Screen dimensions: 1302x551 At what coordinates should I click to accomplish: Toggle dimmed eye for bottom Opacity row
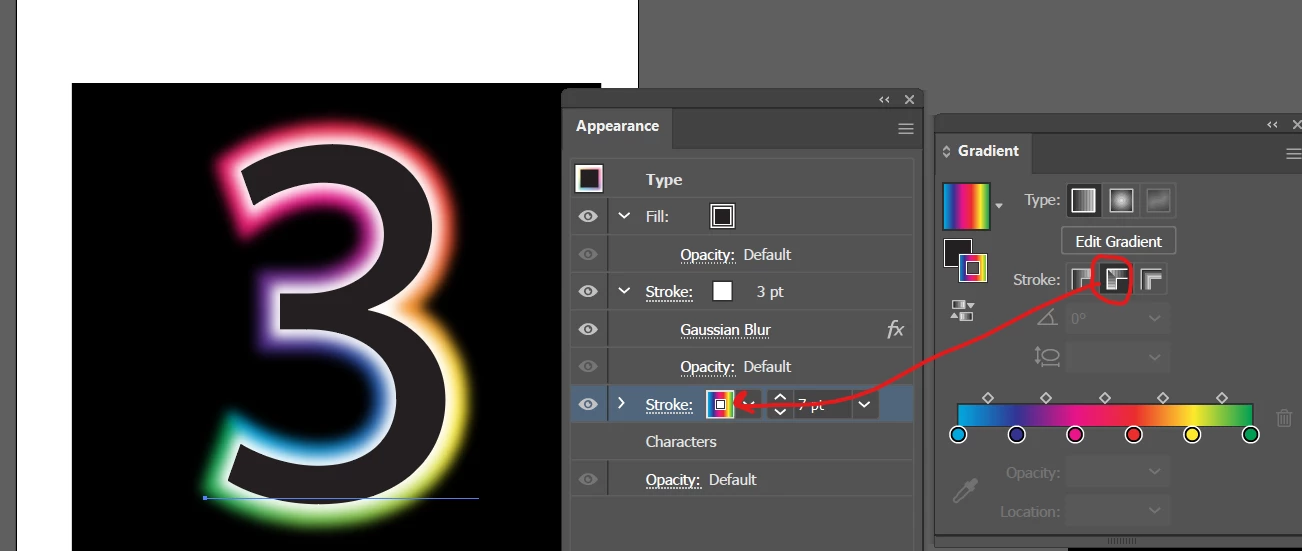coord(589,479)
